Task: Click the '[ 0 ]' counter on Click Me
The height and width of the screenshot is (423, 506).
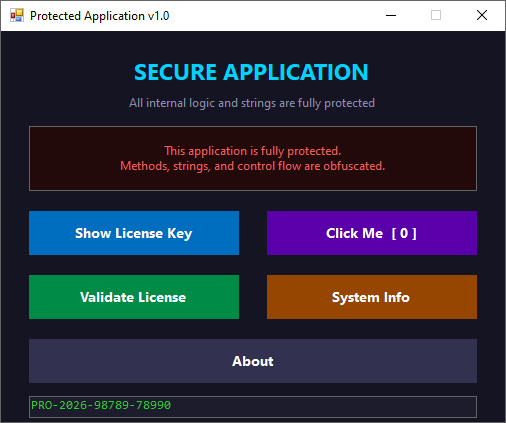Action: [x=404, y=233]
